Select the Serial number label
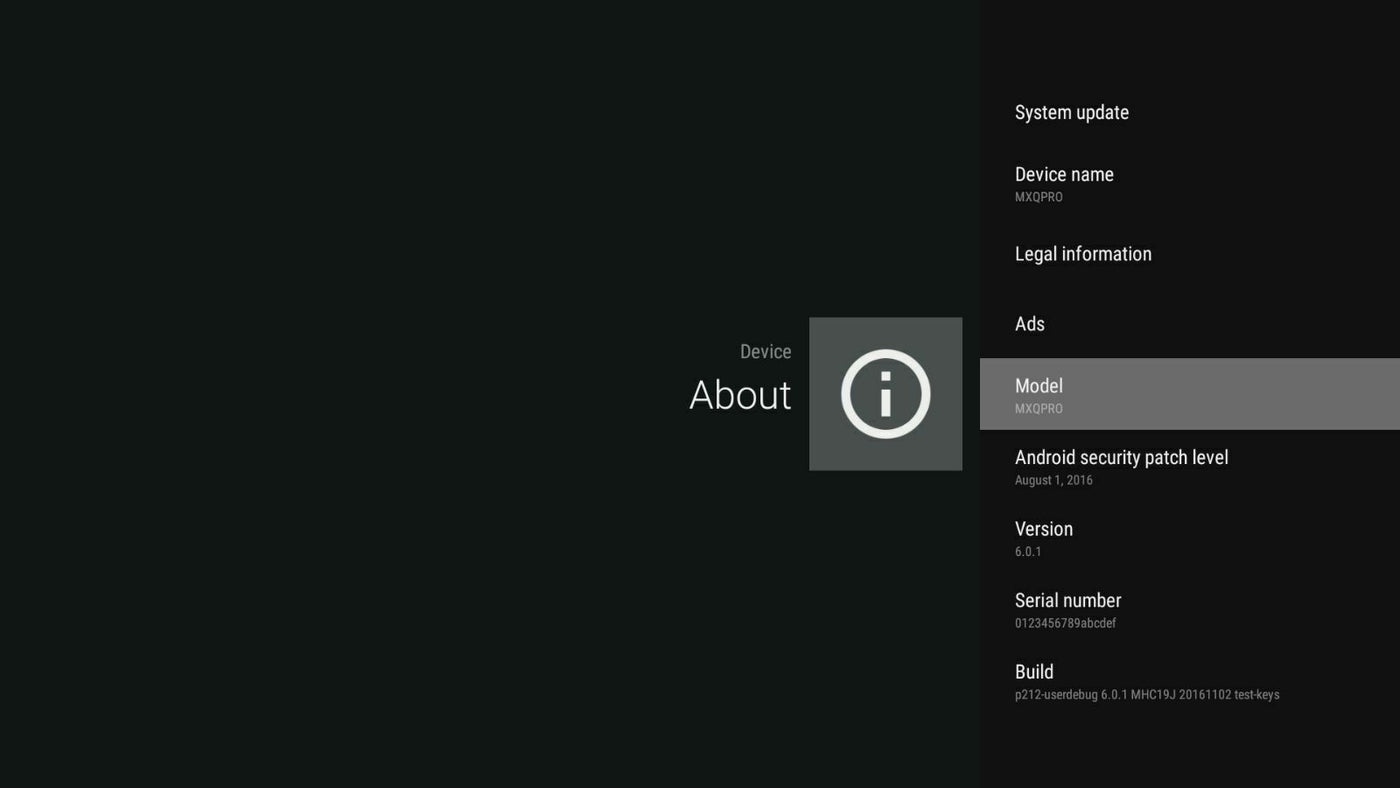This screenshot has height=788, width=1400. click(1067, 601)
